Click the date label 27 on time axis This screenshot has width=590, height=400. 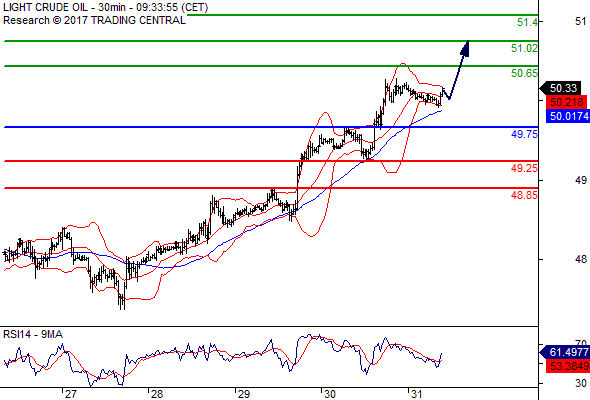click(x=70, y=394)
